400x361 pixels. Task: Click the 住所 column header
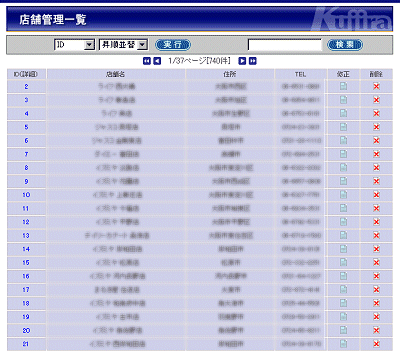pos(230,74)
